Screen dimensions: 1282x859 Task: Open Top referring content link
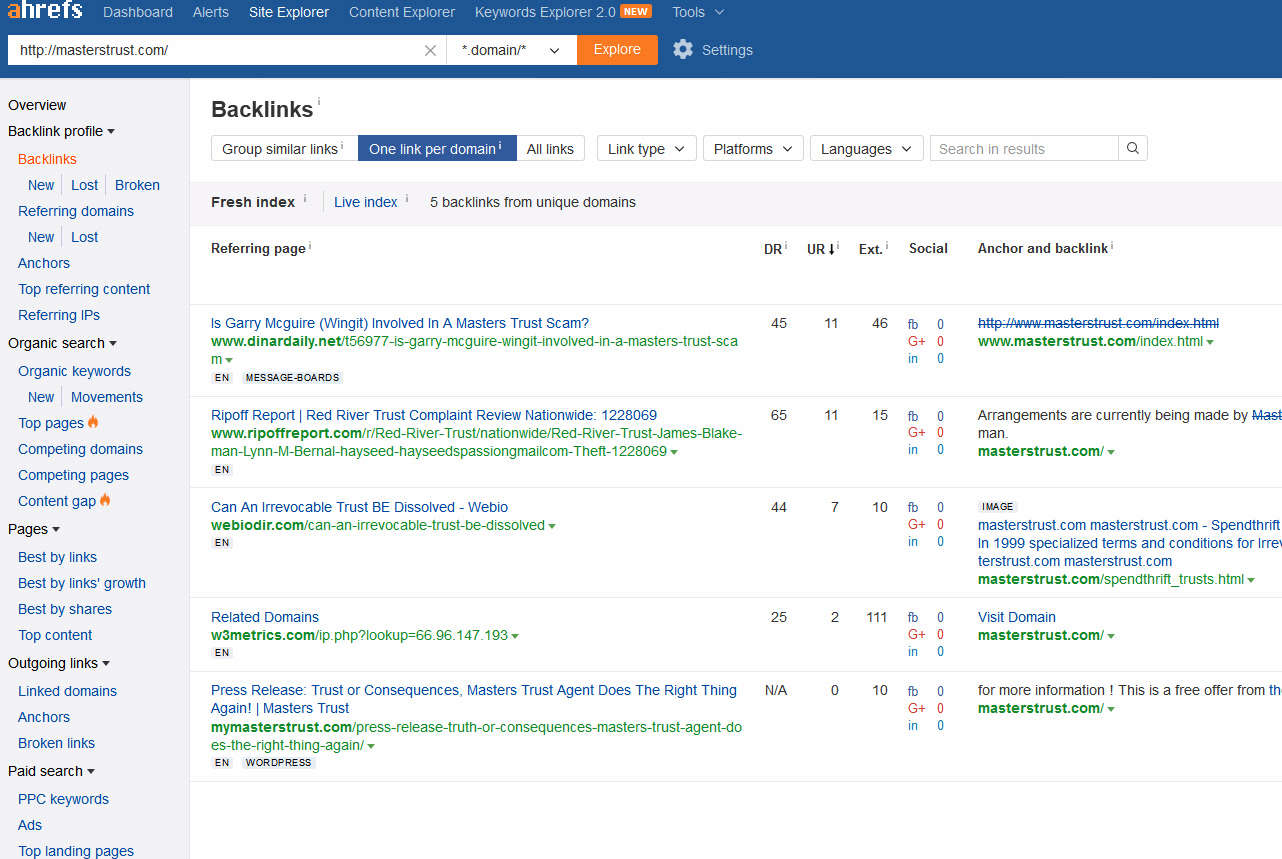click(x=84, y=289)
